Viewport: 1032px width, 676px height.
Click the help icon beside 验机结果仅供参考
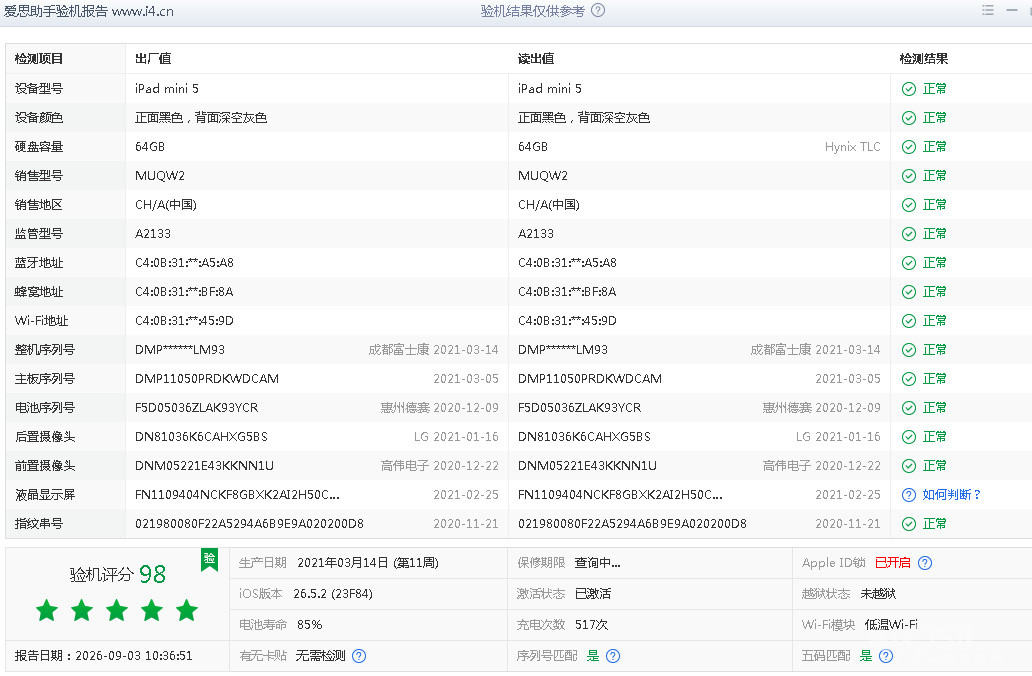598,11
